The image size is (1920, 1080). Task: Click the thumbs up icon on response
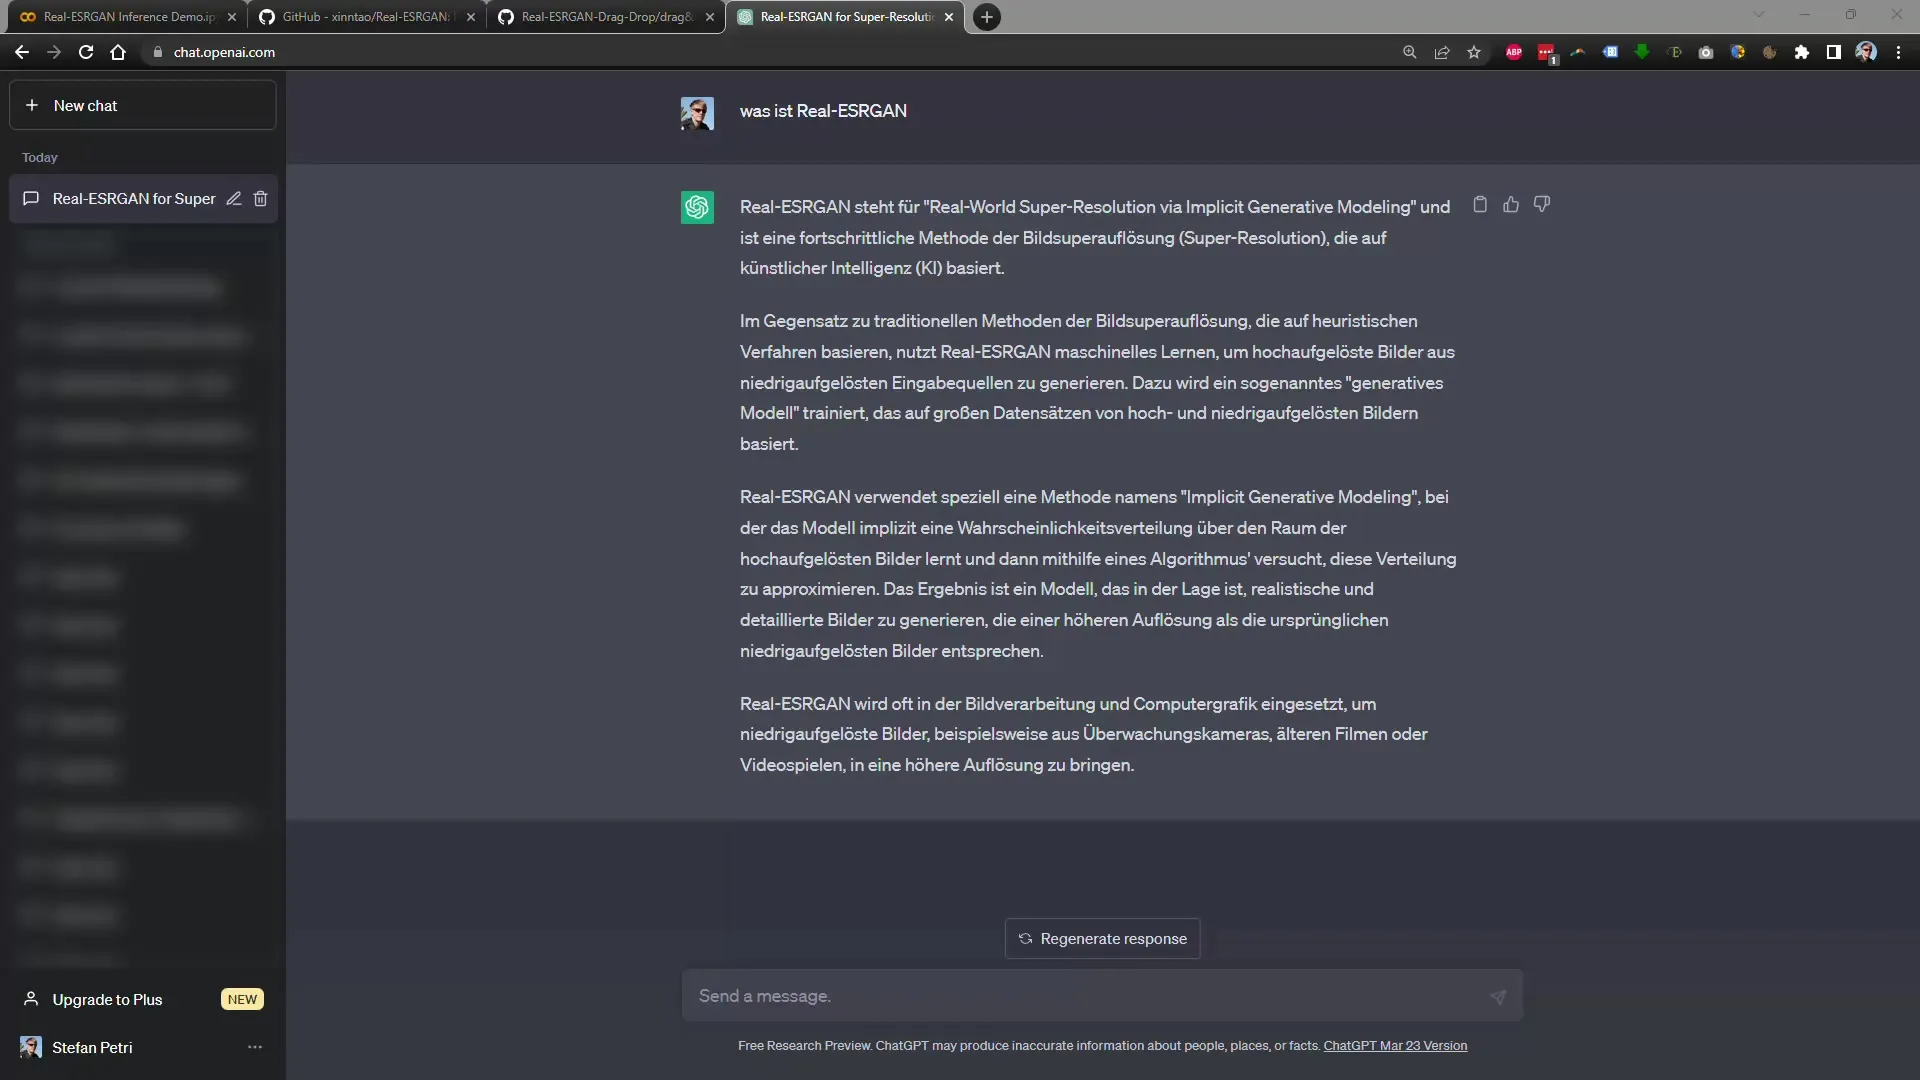point(1511,203)
